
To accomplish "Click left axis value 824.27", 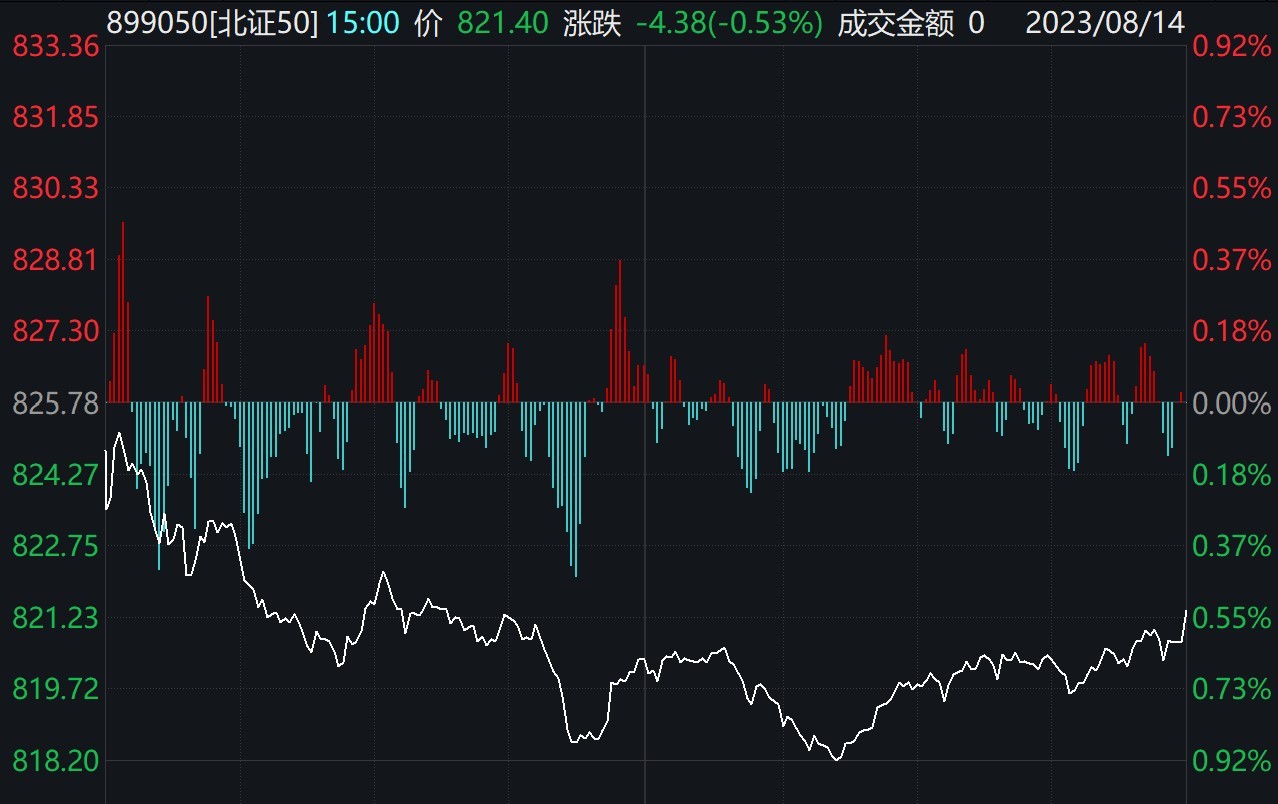I will pos(55,474).
